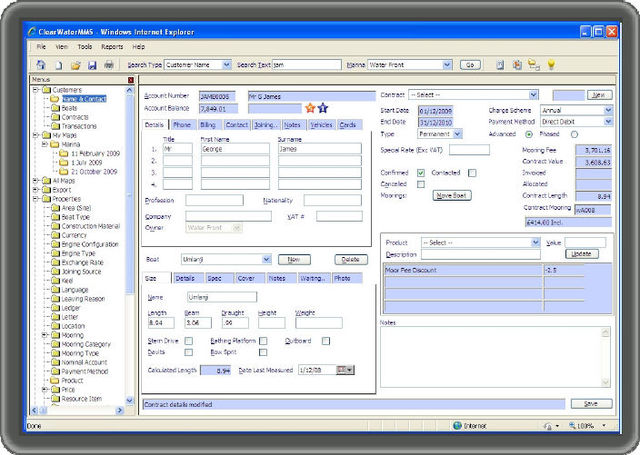Switch to the Billing tab
The width and height of the screenshot is (640, 455).
pyautogui.click(x=208, y=125)
